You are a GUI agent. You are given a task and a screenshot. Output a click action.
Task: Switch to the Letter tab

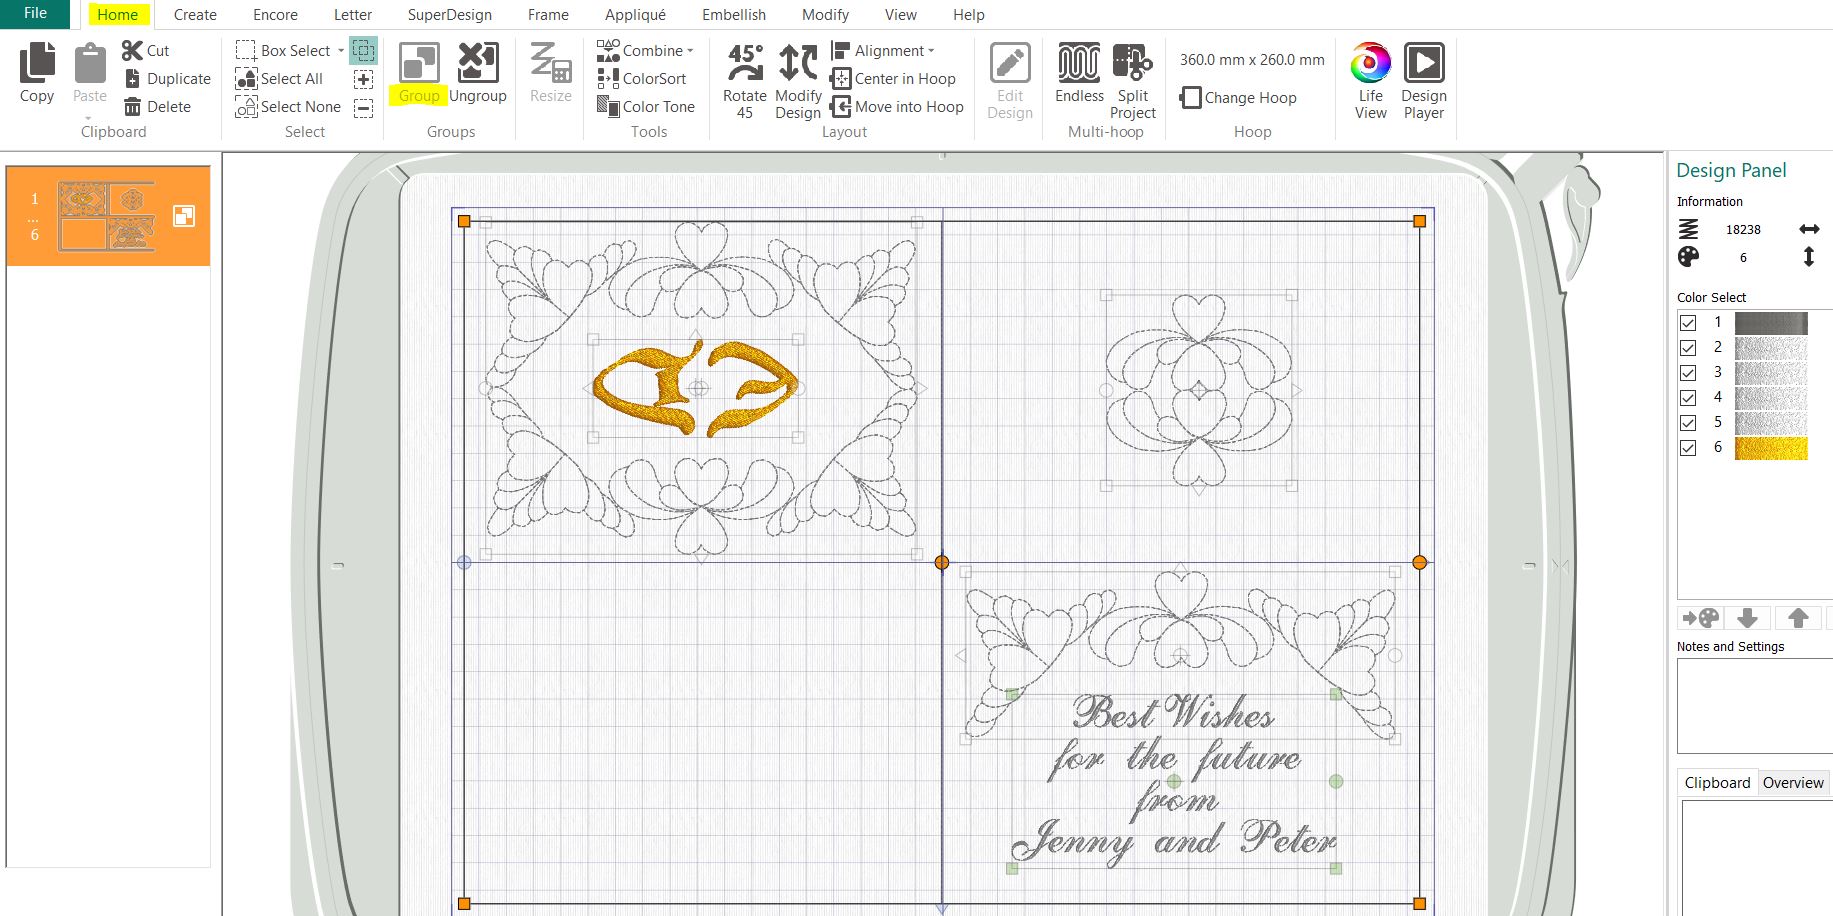click(x=352, y=15)
